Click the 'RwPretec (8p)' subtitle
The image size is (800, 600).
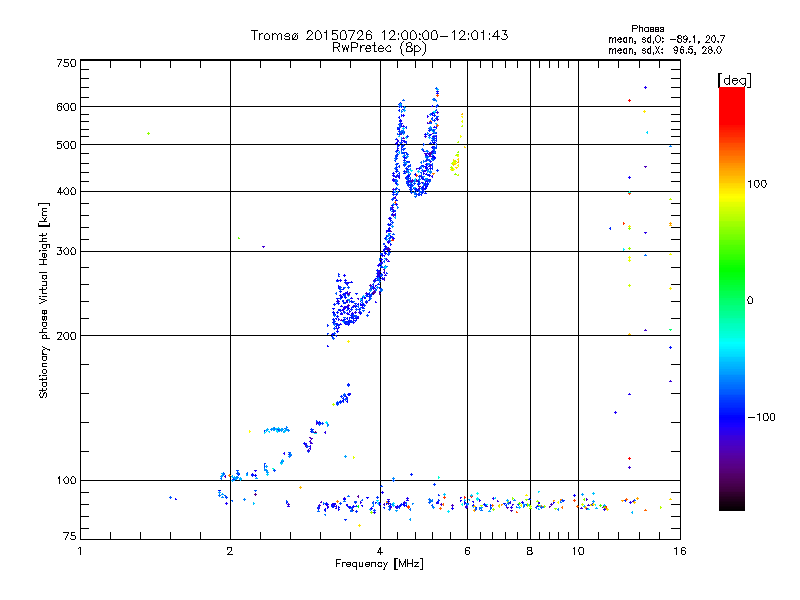click(x=379, y=48)
